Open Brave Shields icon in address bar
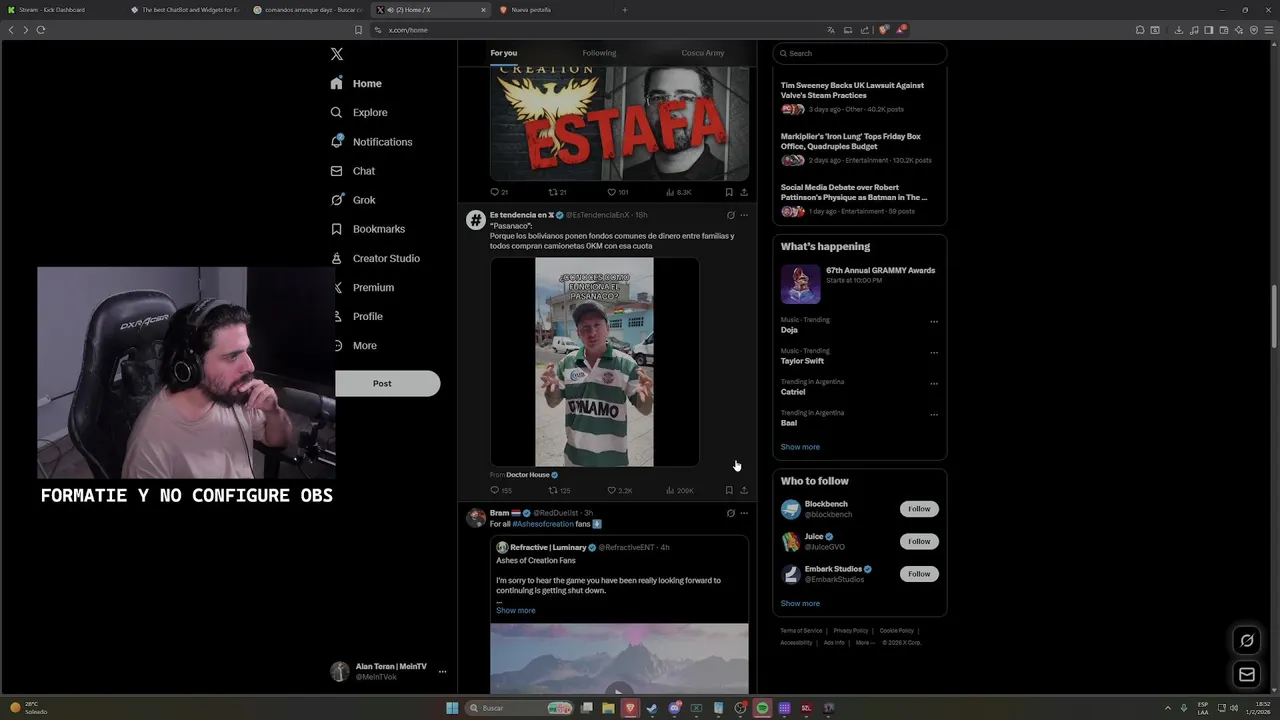 [x=884, y=30]
